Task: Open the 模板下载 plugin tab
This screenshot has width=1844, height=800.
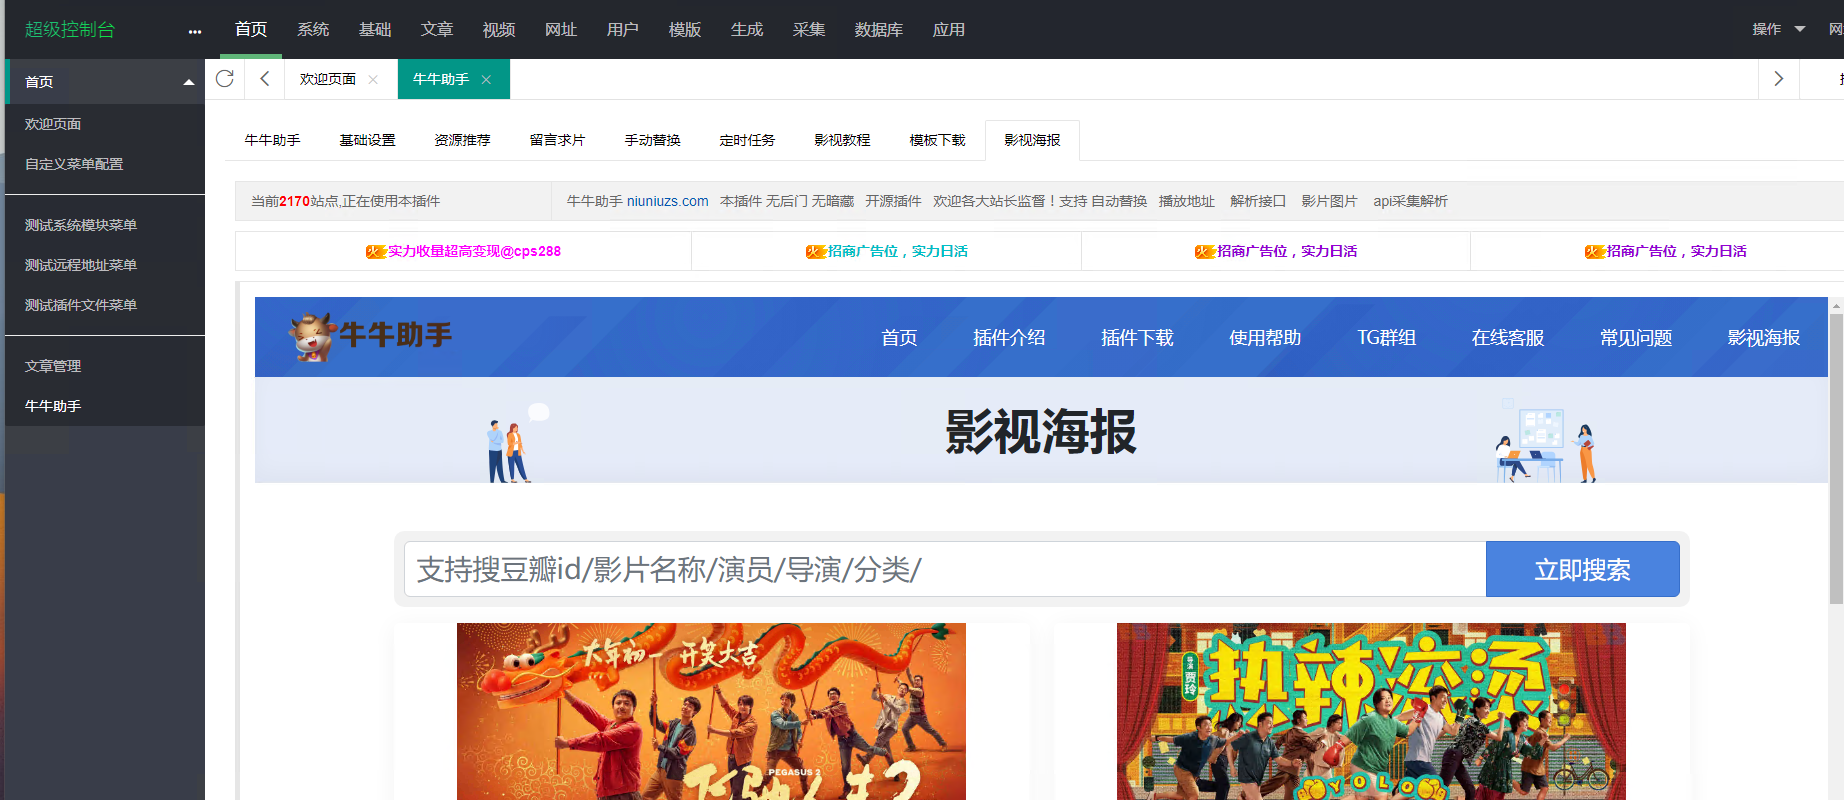Action: 938,140
